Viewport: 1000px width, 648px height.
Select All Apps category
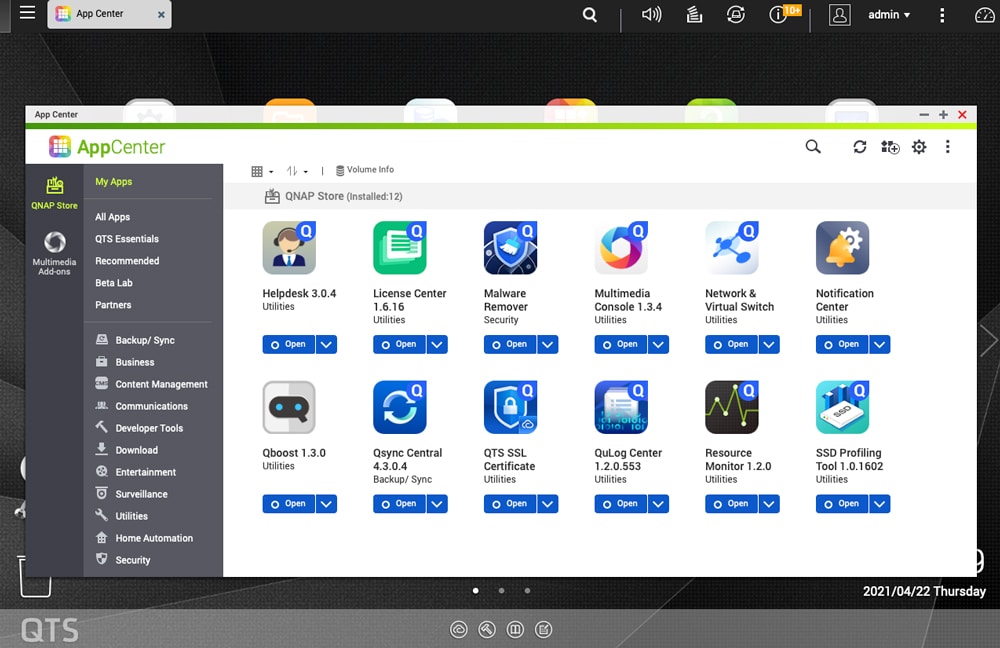click(x=112, y=217)
